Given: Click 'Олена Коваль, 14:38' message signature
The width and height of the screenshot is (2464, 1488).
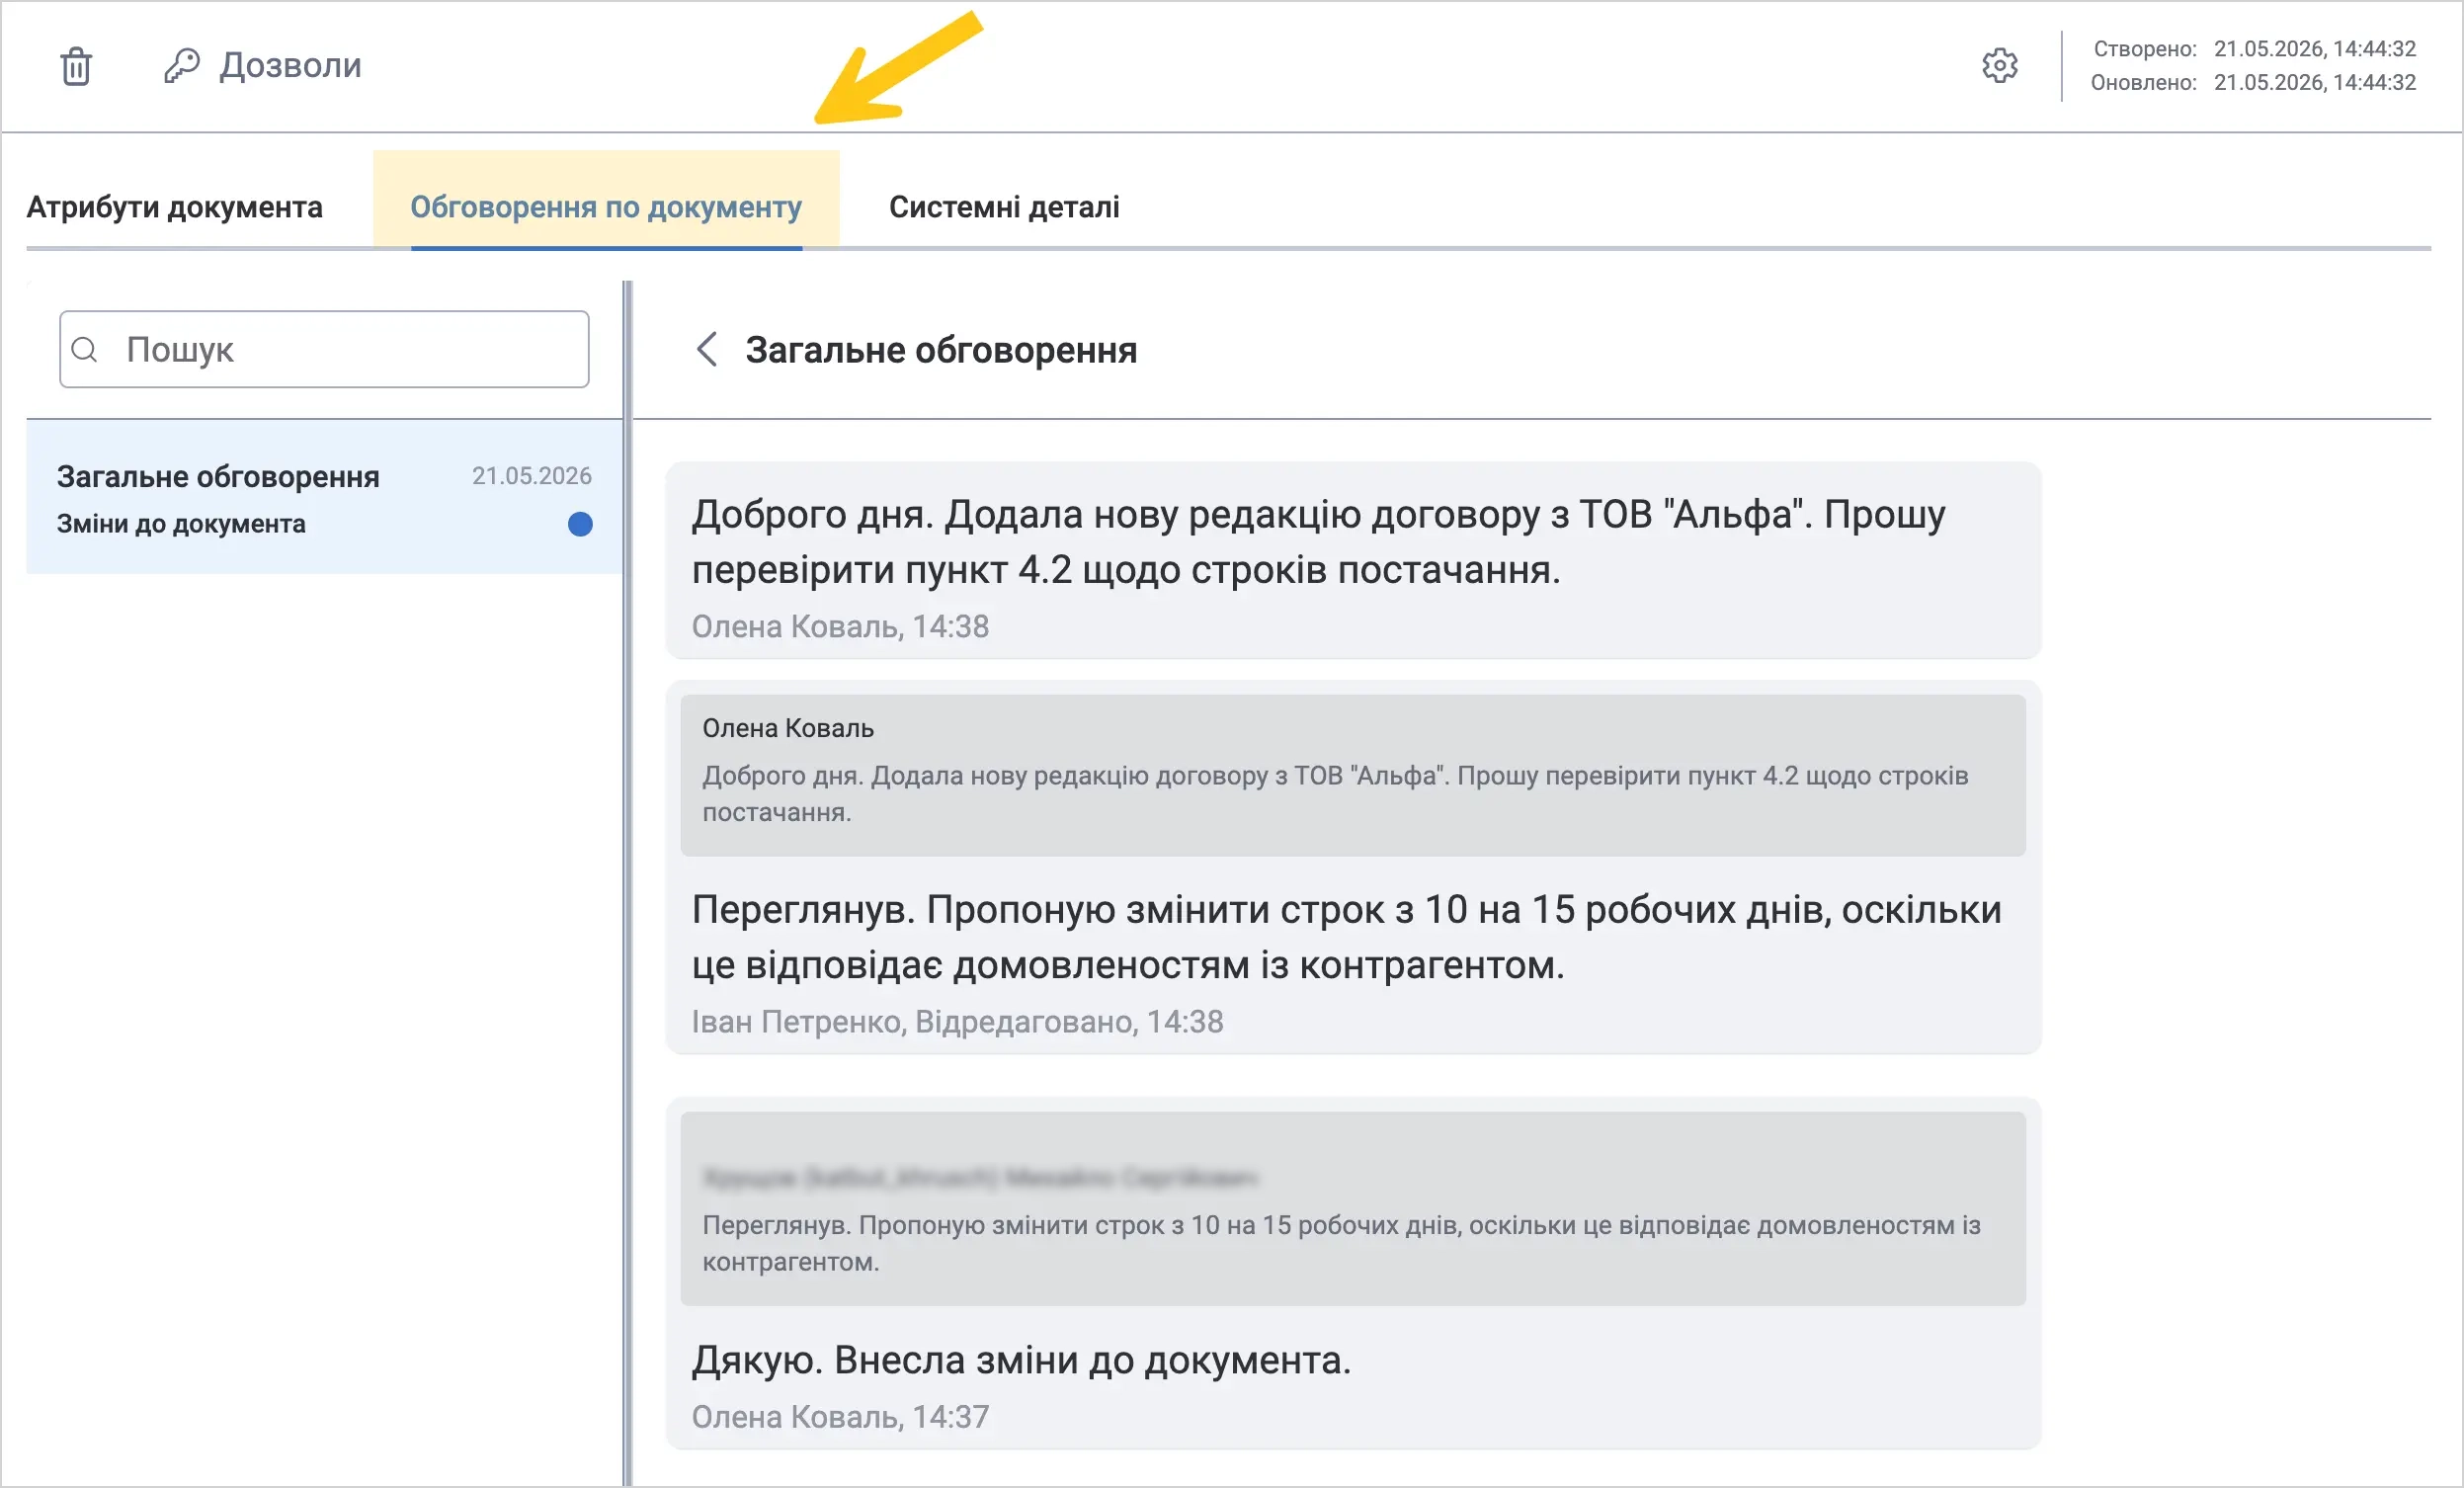Looking at the screenshot, I should click(840, 626).
